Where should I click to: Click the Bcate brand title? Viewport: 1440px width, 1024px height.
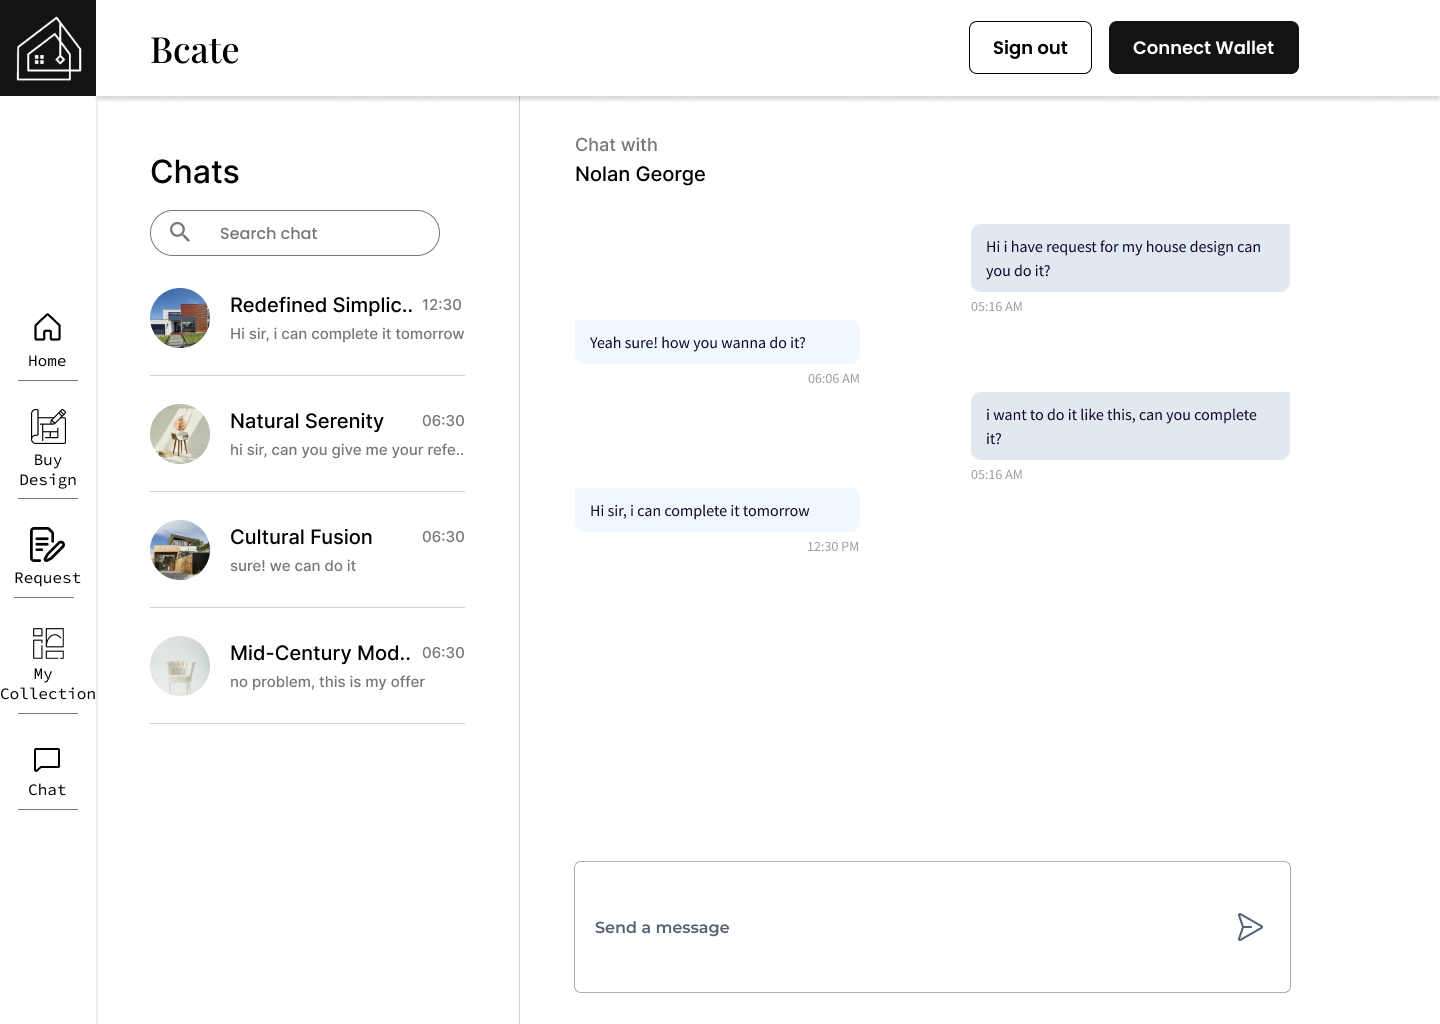[x=195, y=50]
